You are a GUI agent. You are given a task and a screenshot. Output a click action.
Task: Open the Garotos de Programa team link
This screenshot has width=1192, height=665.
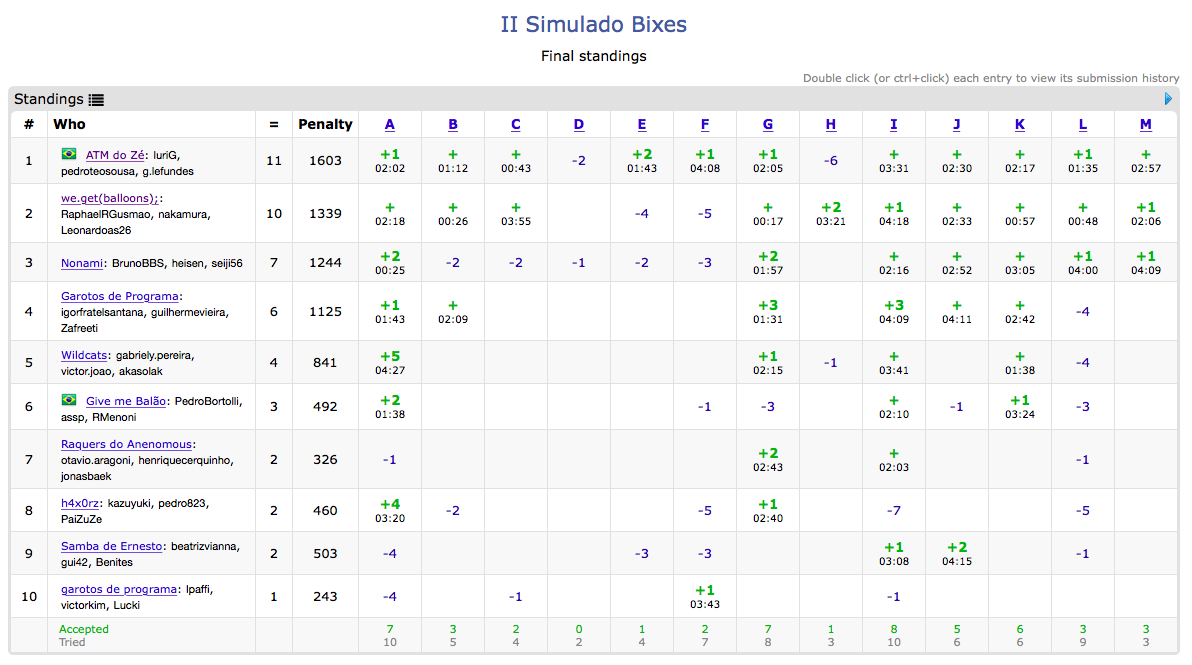coord(120,296)
